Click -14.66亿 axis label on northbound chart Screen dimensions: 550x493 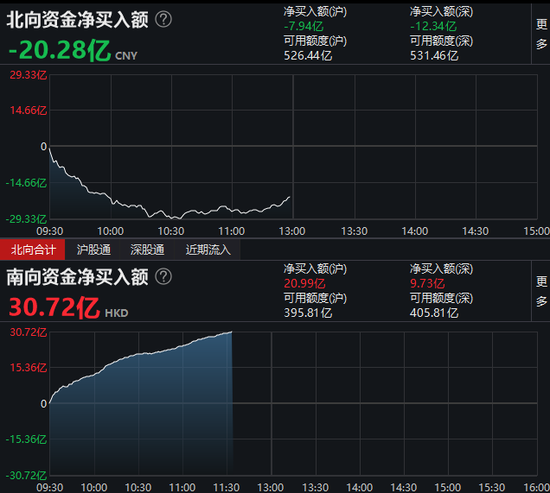(x=26, y=183)
